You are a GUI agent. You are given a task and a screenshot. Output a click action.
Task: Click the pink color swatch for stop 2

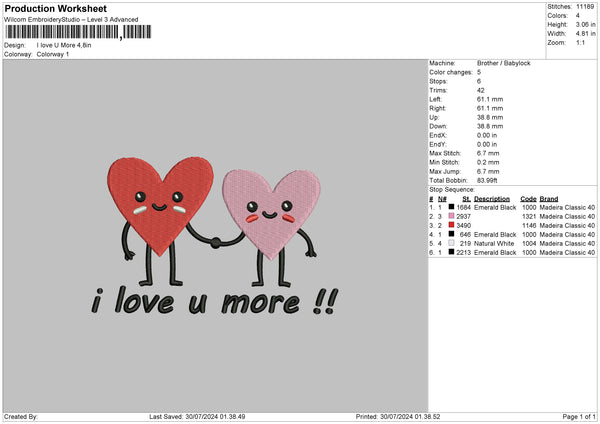(x=452, y=216)
